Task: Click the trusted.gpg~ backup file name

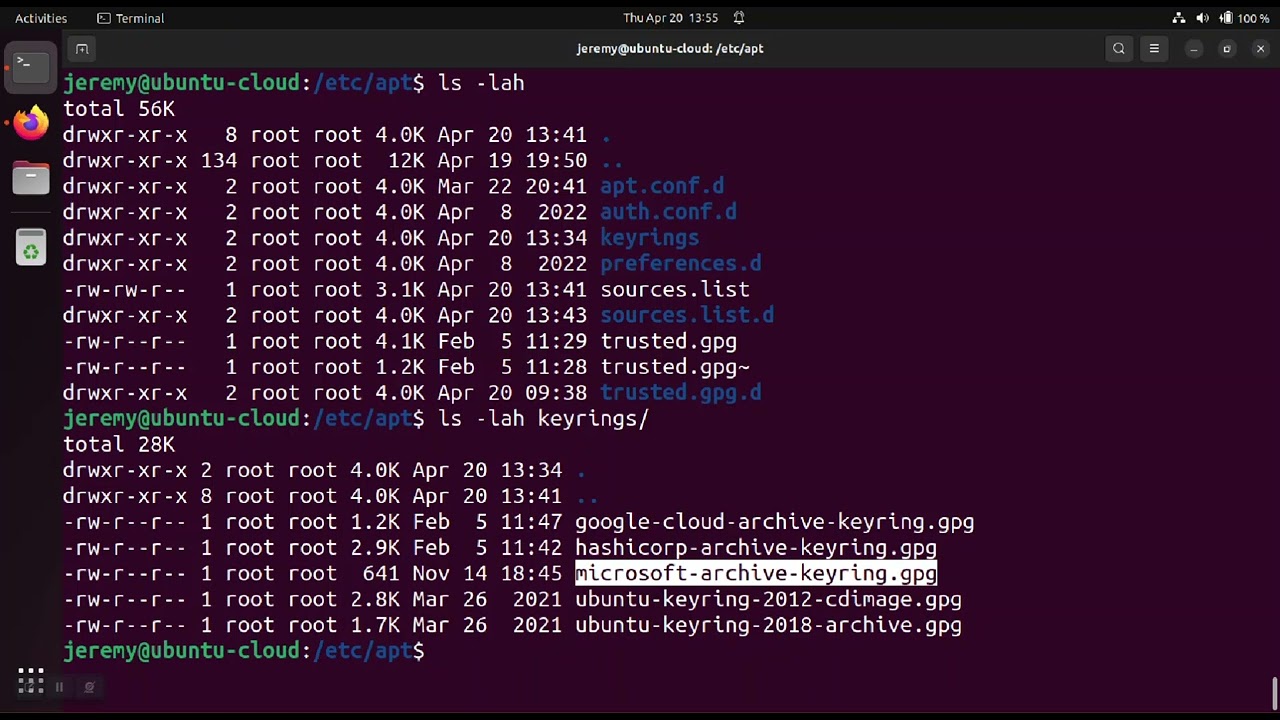Action: (x=675, y=368)
